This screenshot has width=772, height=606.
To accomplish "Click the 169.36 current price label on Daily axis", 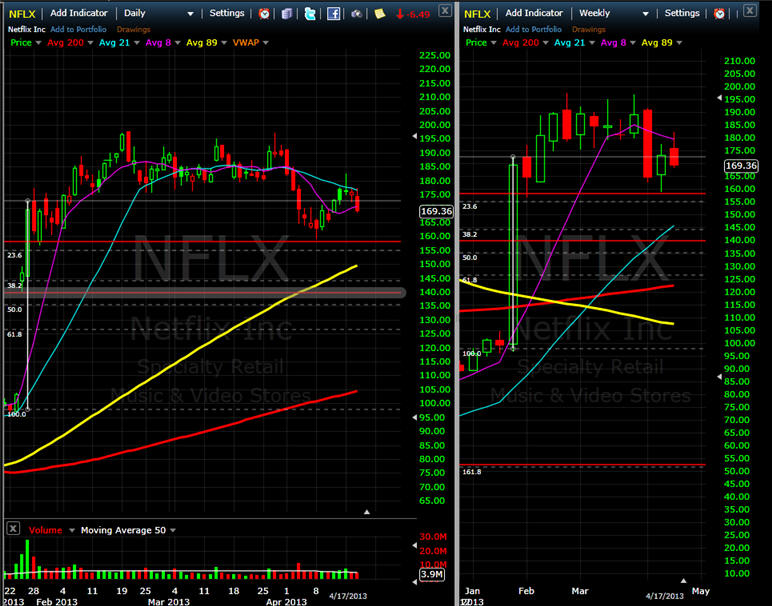I will (x=436, y=211).
